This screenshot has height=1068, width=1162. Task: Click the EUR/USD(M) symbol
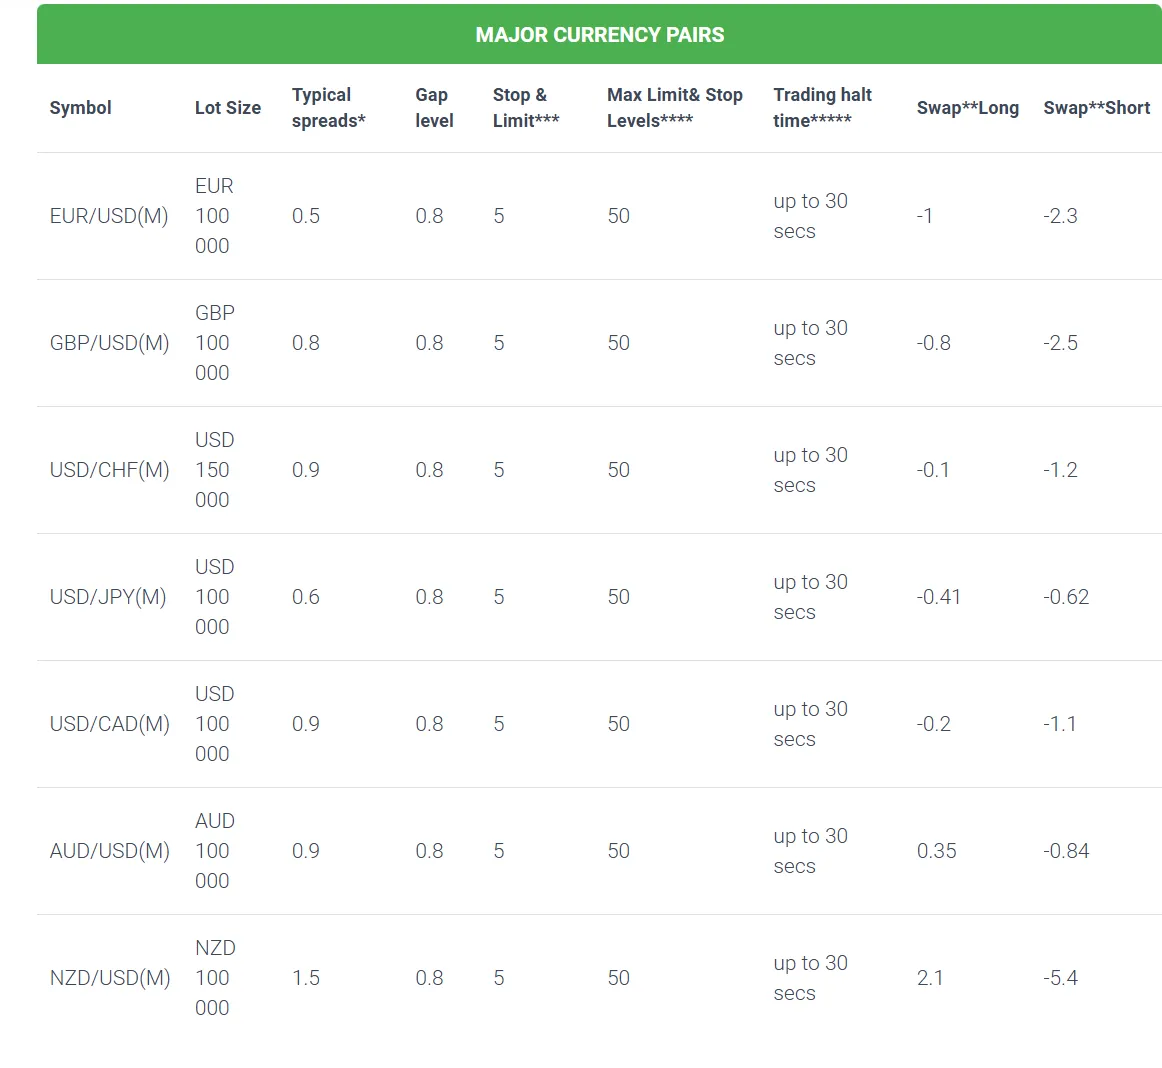pos(109,216)
